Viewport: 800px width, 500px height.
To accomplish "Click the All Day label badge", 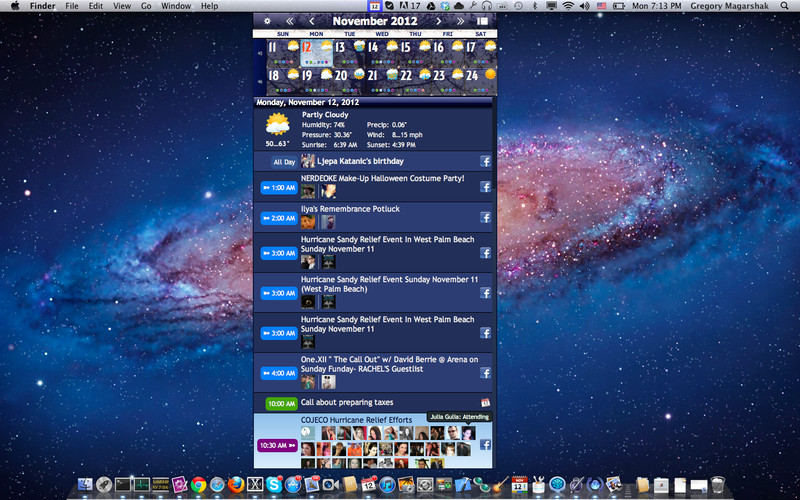I will (284, 162).
